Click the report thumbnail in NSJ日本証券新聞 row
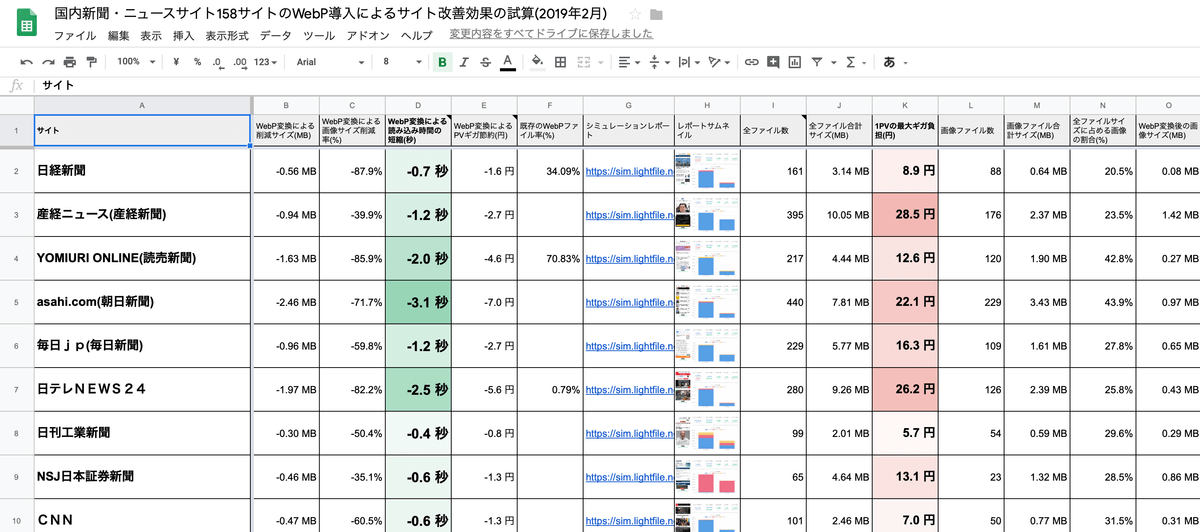 tap(707, 477)
